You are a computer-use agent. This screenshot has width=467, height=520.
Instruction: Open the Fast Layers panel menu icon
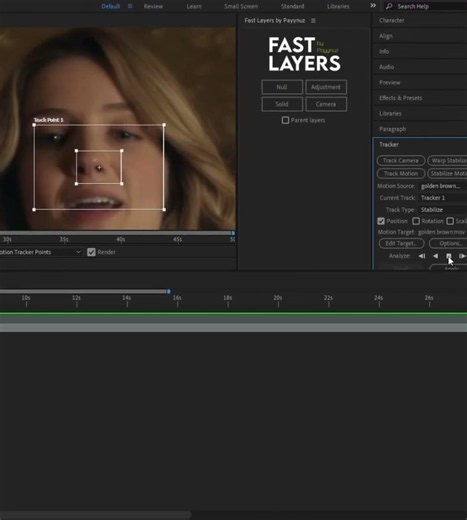tap(313, 21)
